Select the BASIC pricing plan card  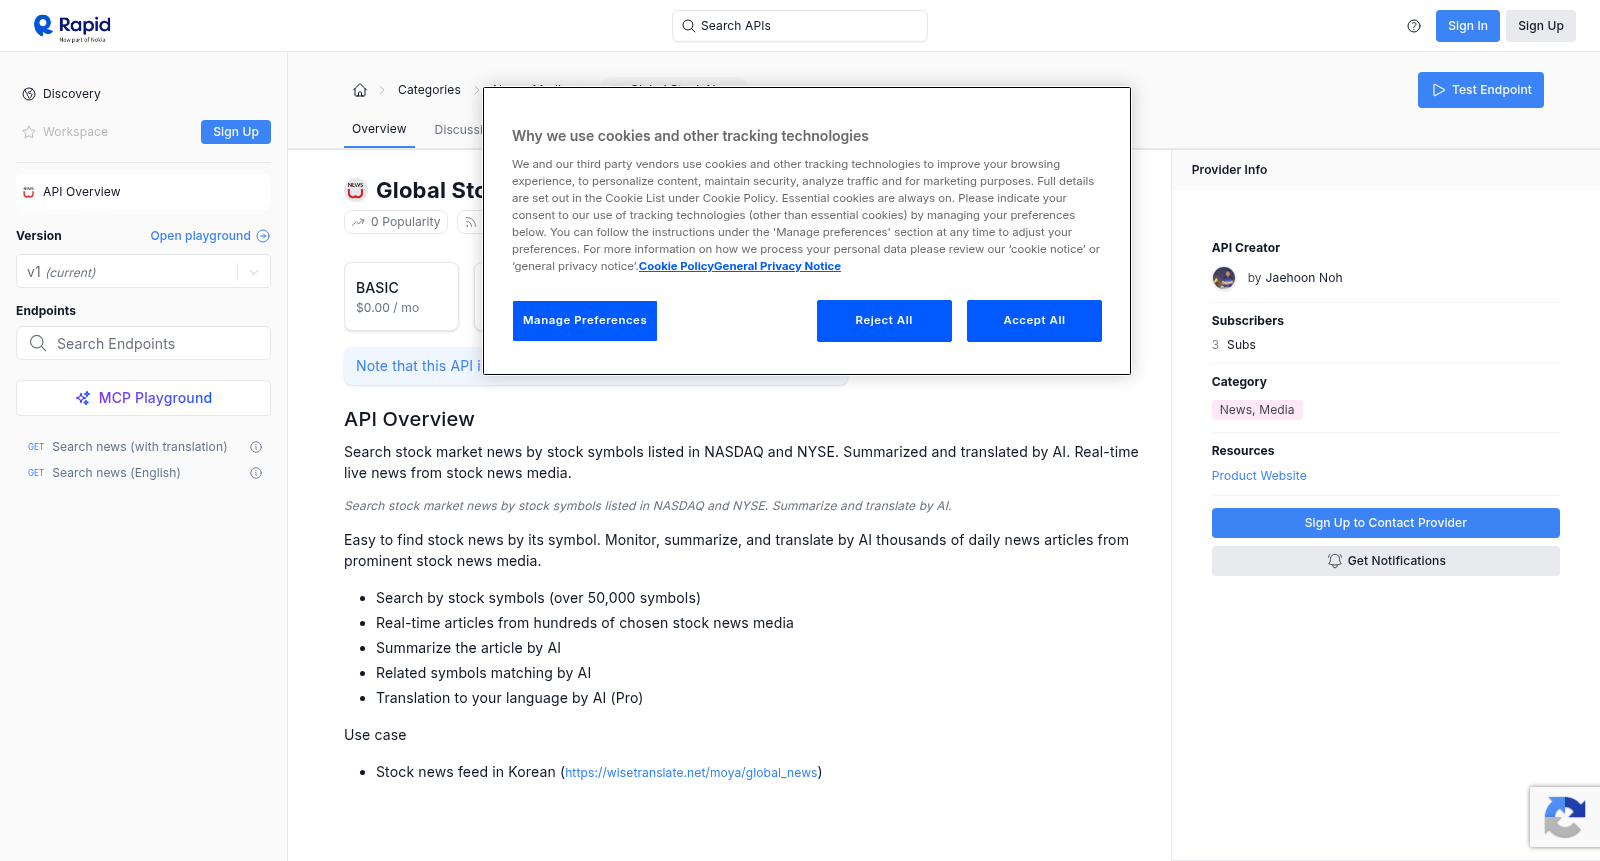[x=401, y=297]
